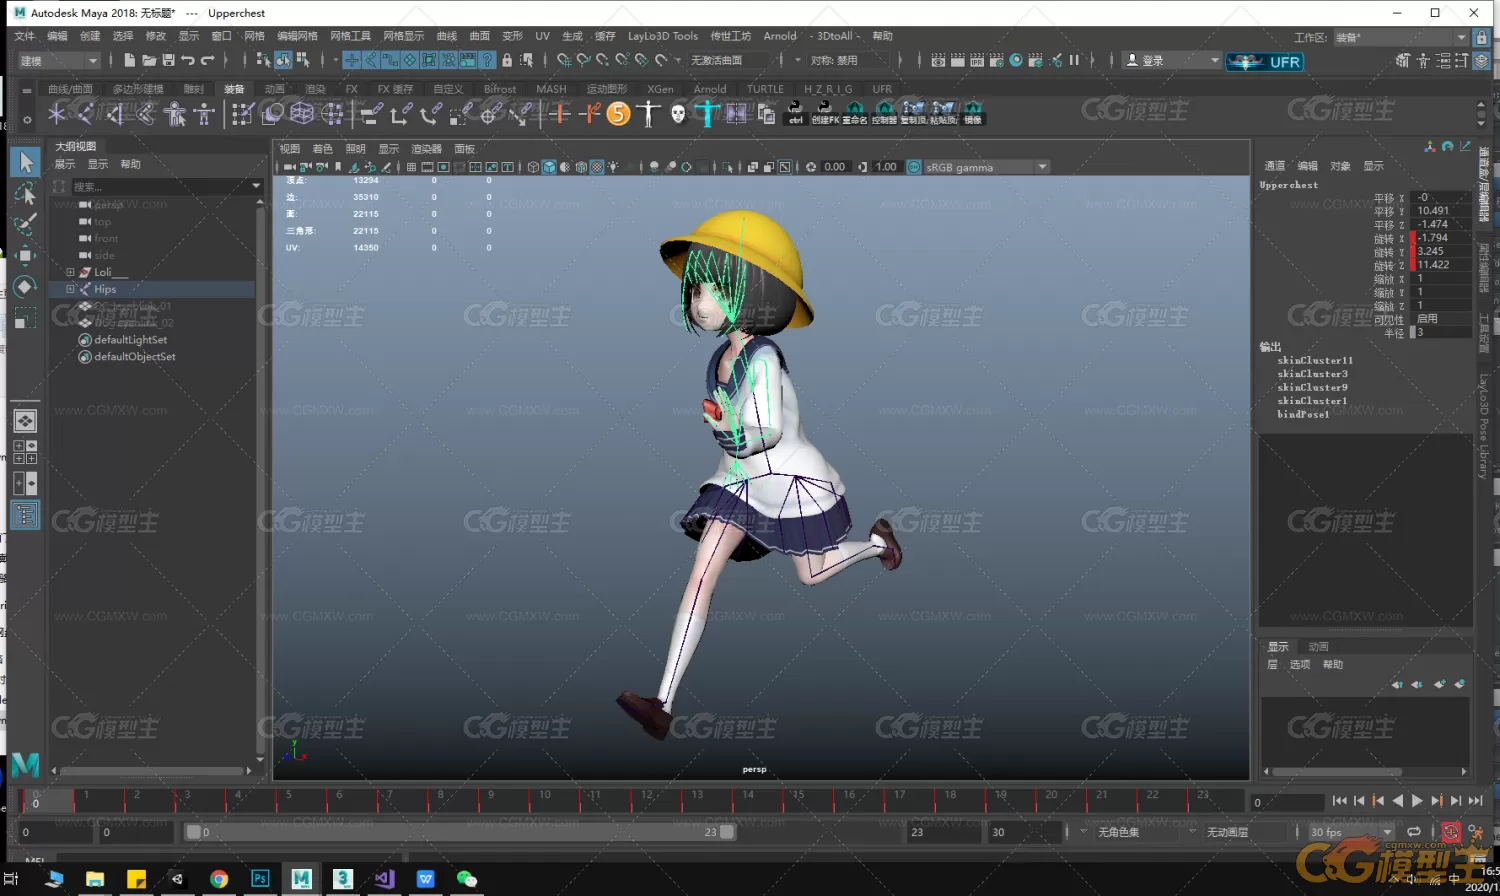Click the UFR plugin logo button
This screenshot has height=896, width=1500.
[x=1264, y=61]
